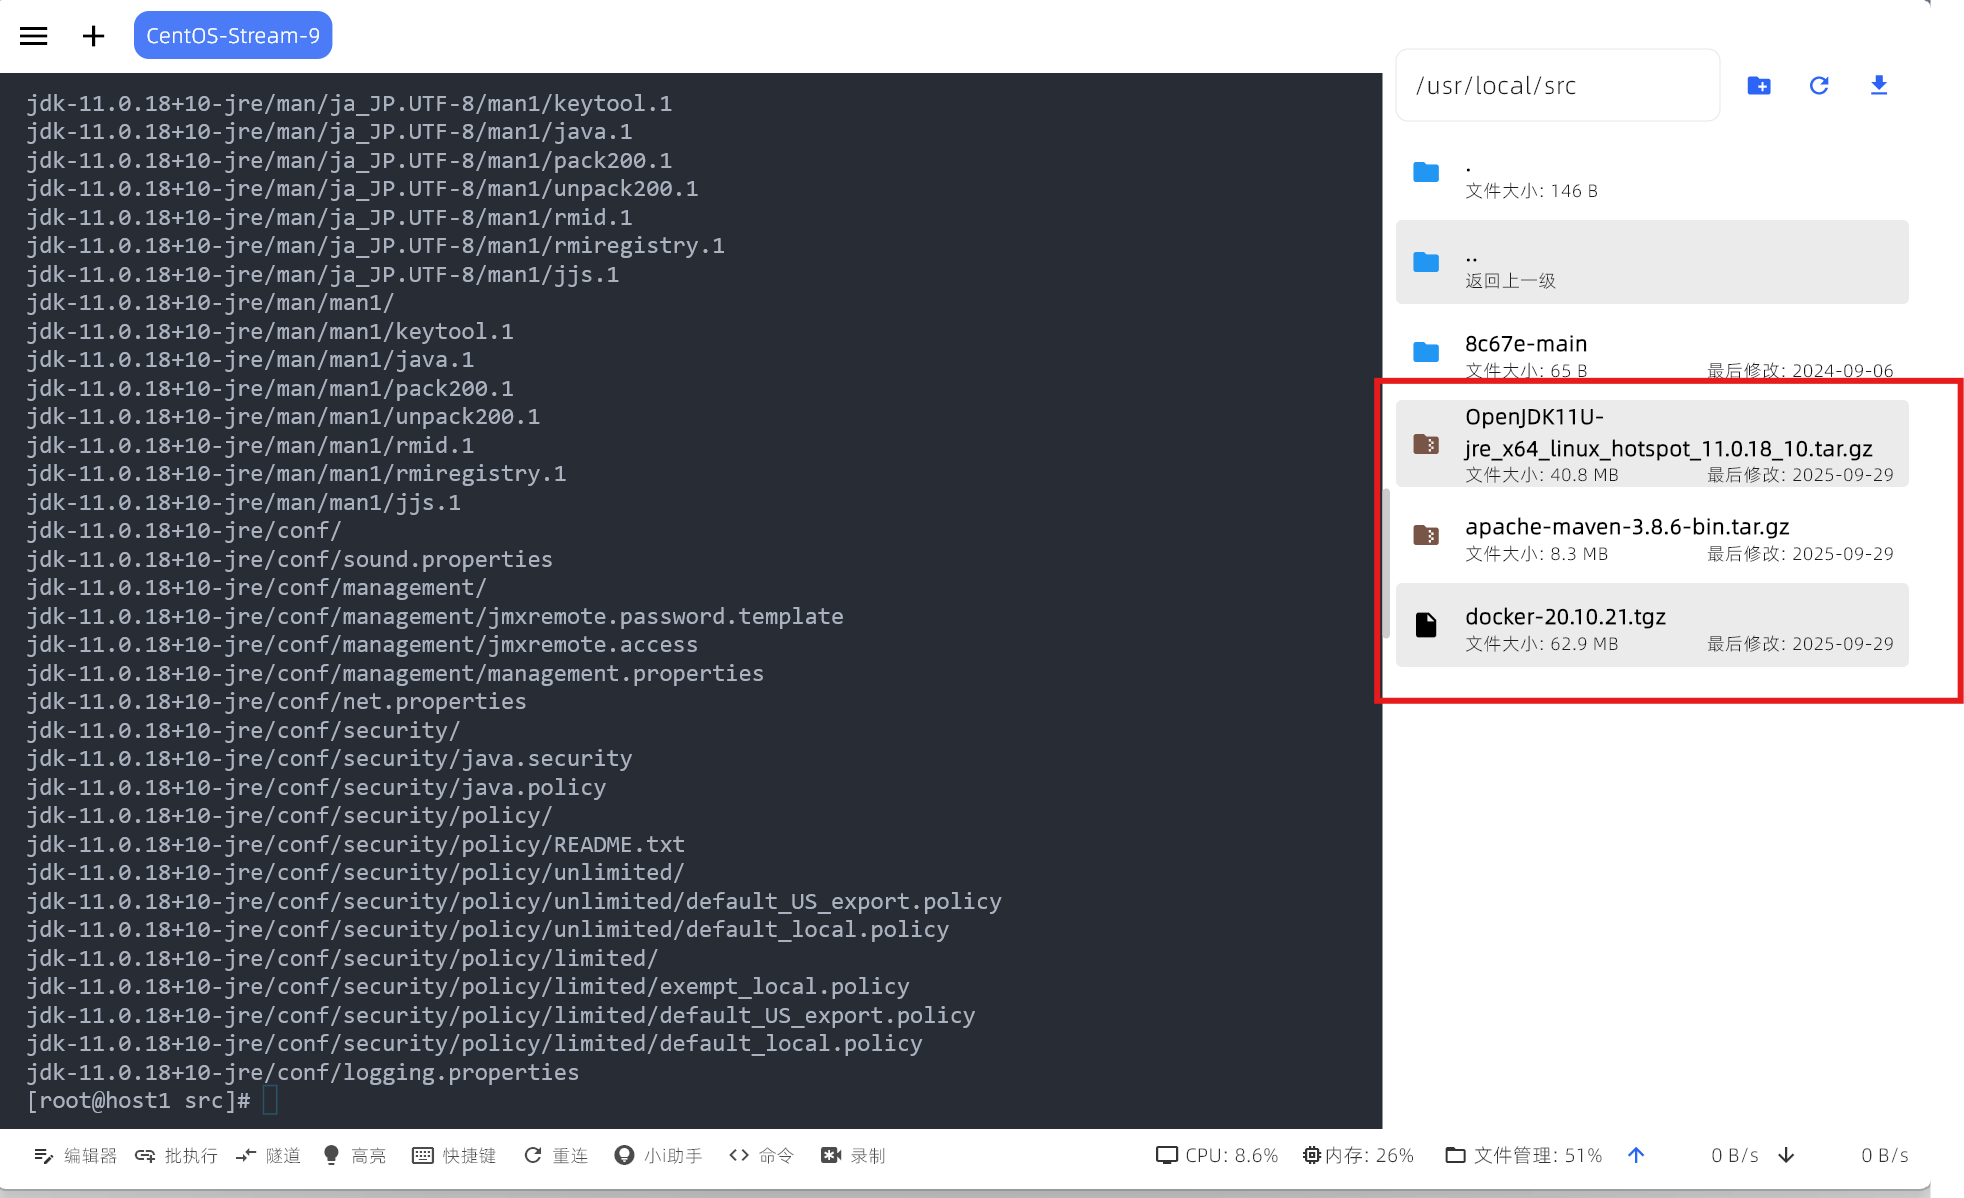
Task: Select apache-maven-3.8.6-bin.tar.gz file
Action: [1652, 537]
